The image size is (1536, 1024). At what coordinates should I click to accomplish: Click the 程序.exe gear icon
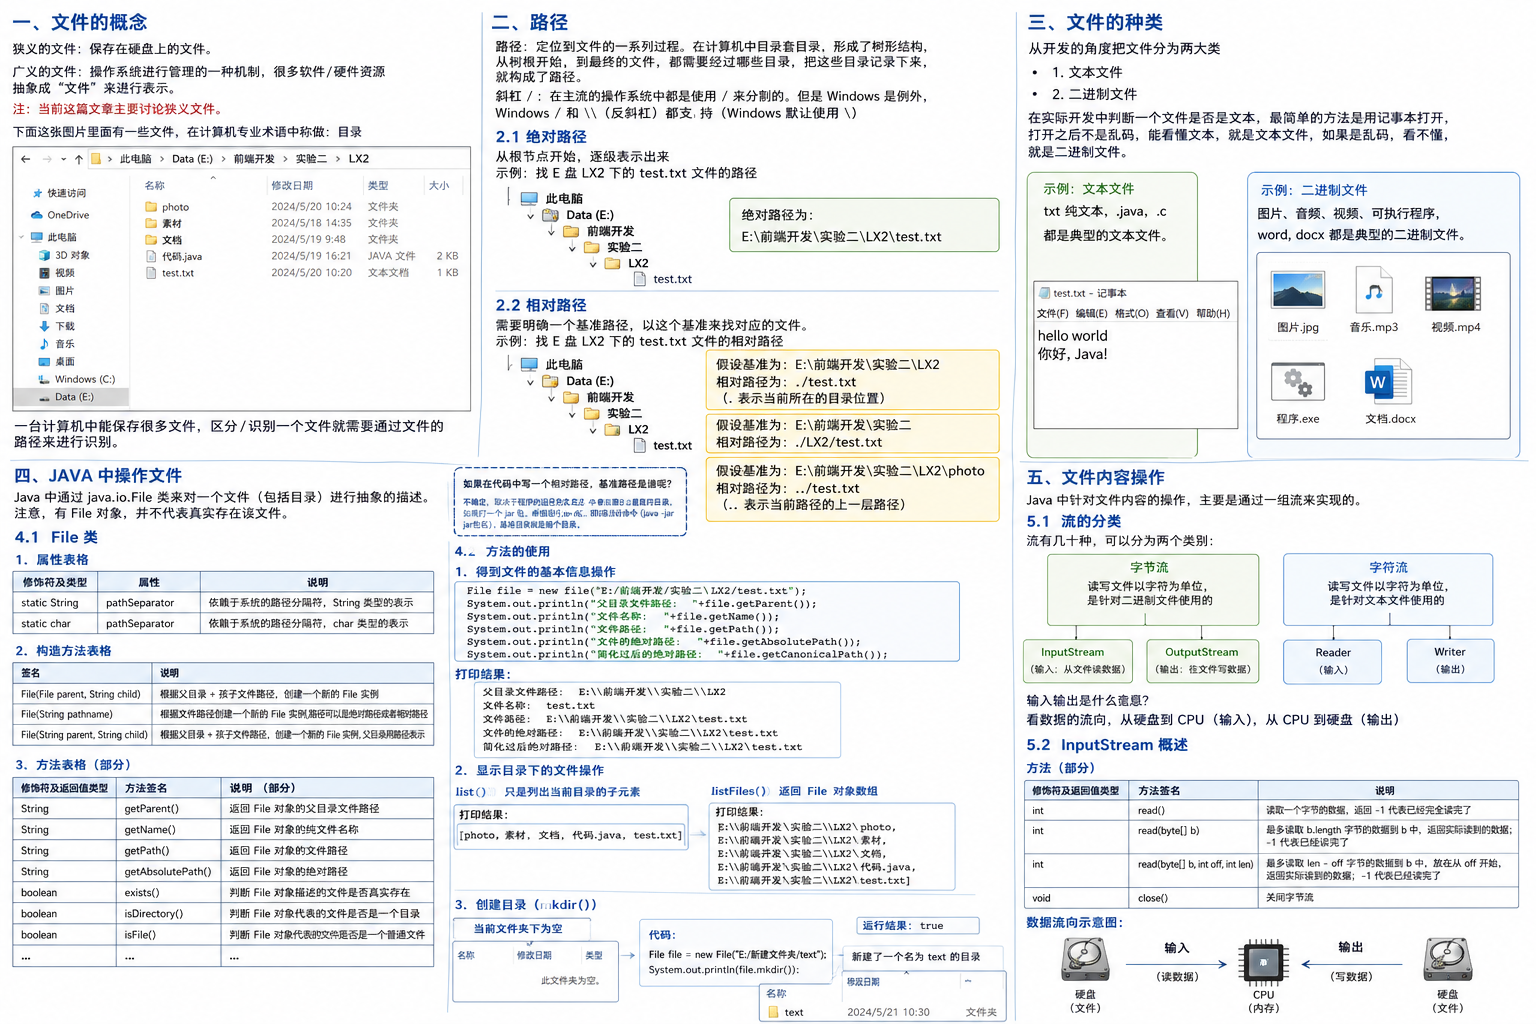(x=1298, y=381)
